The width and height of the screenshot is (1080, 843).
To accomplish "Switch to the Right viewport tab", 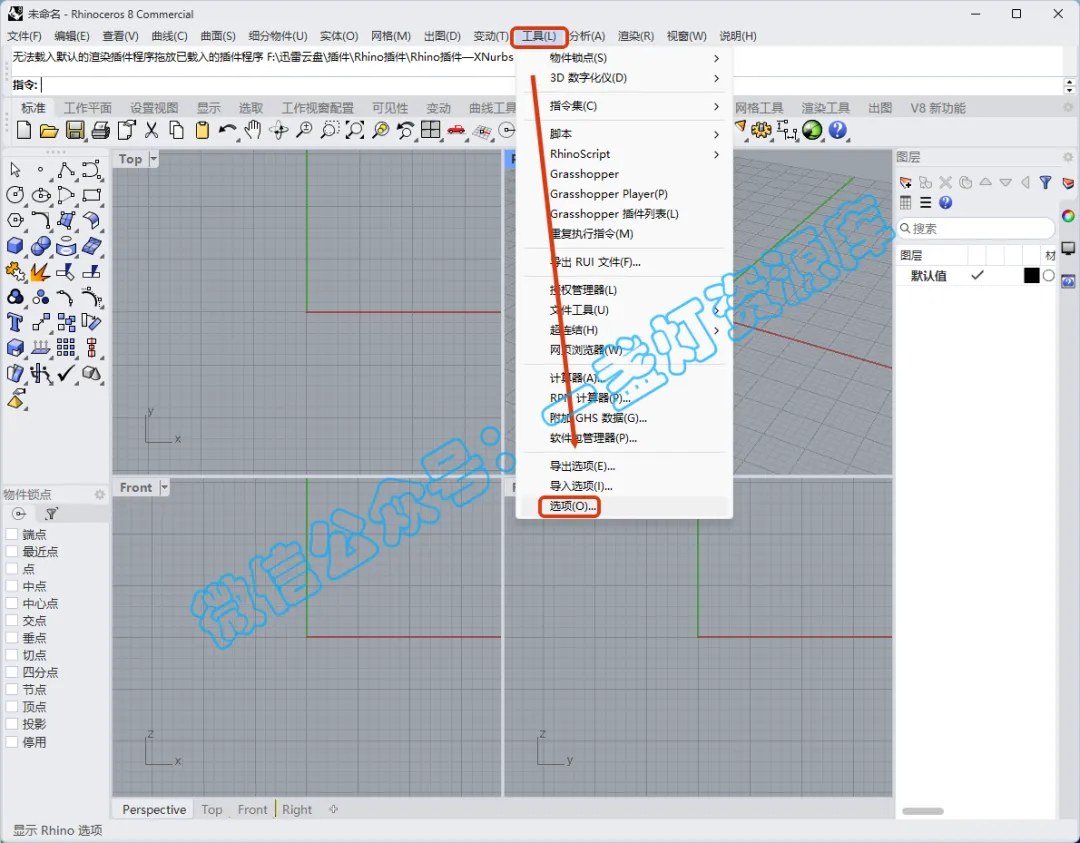I will tap(297, 809).
